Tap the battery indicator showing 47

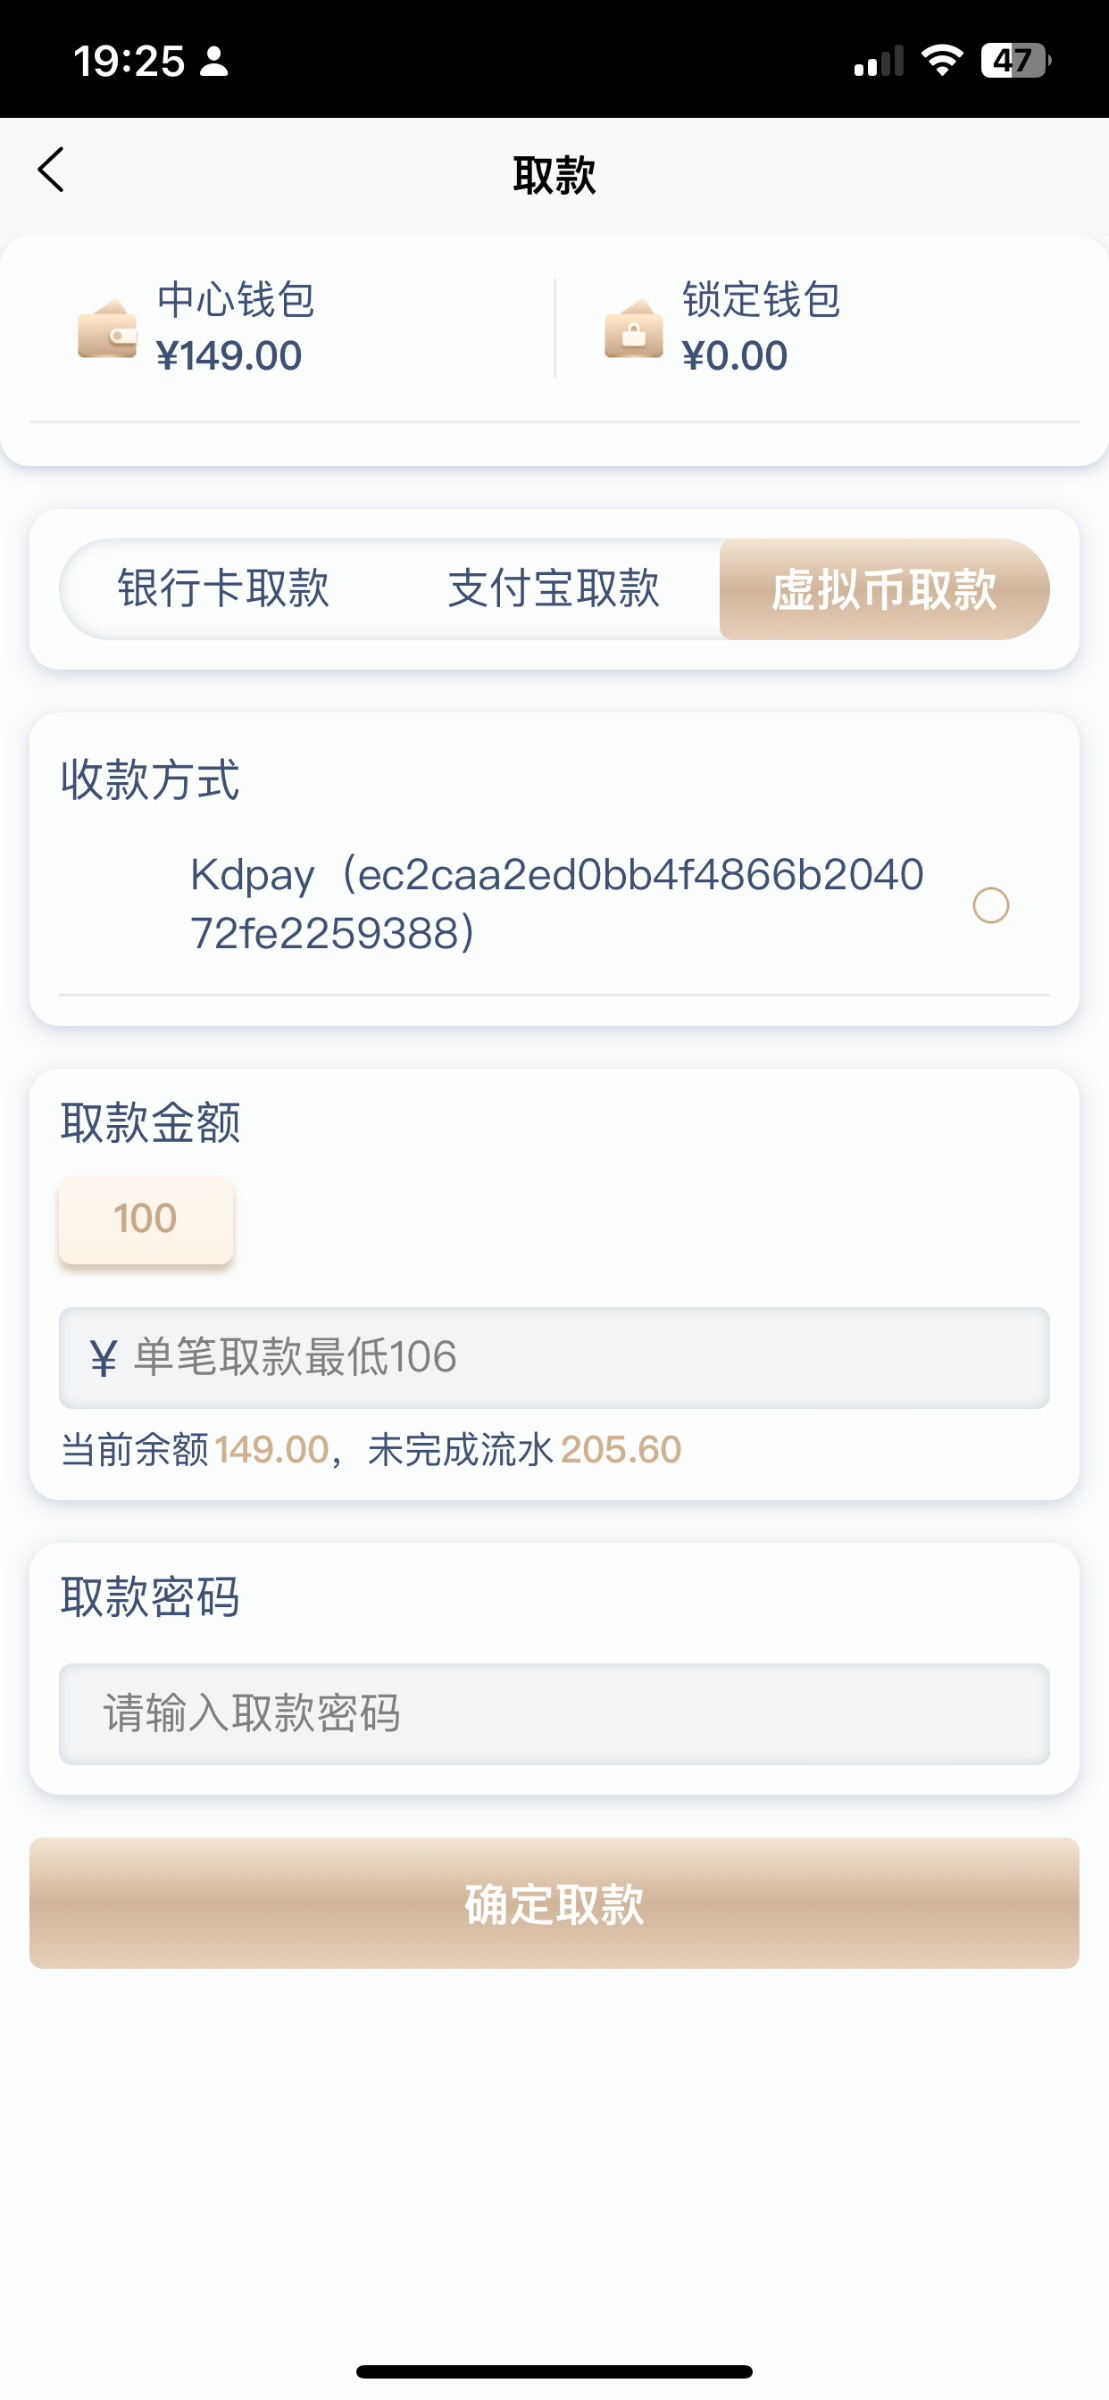click(1013, 58)
